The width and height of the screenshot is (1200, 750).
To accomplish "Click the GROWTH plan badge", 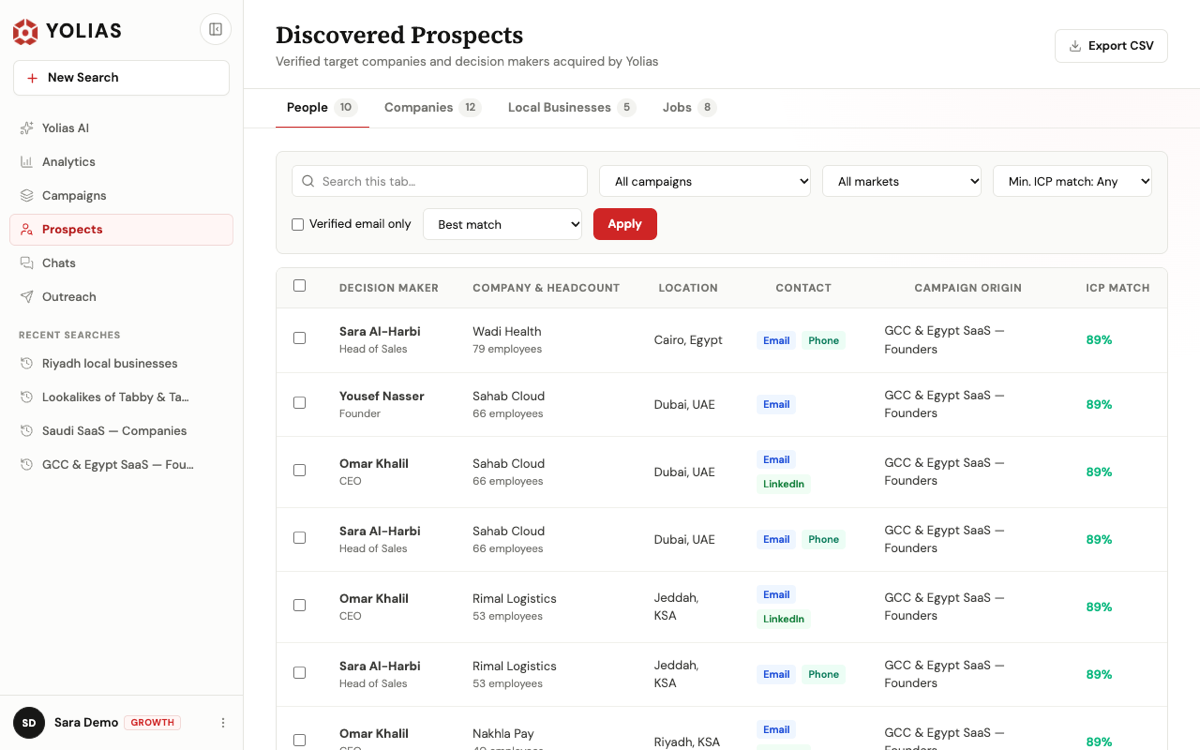I will (x=152, y=723).
